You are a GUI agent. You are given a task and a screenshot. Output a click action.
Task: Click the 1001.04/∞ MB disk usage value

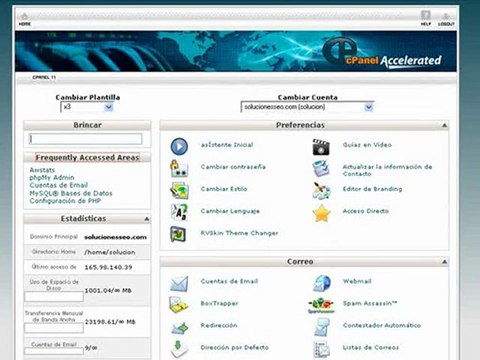click(108, 291)
